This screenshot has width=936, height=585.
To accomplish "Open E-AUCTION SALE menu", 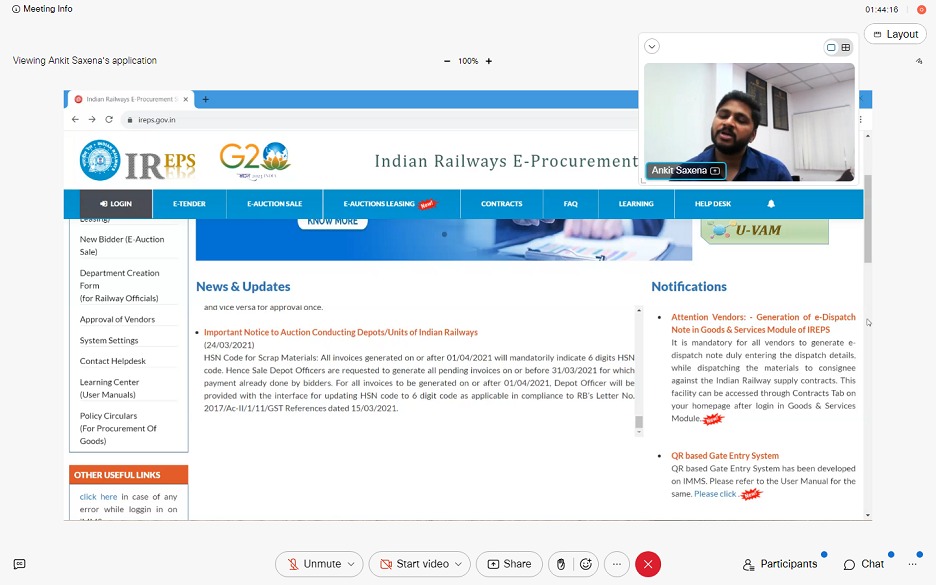I will point(275,204).
